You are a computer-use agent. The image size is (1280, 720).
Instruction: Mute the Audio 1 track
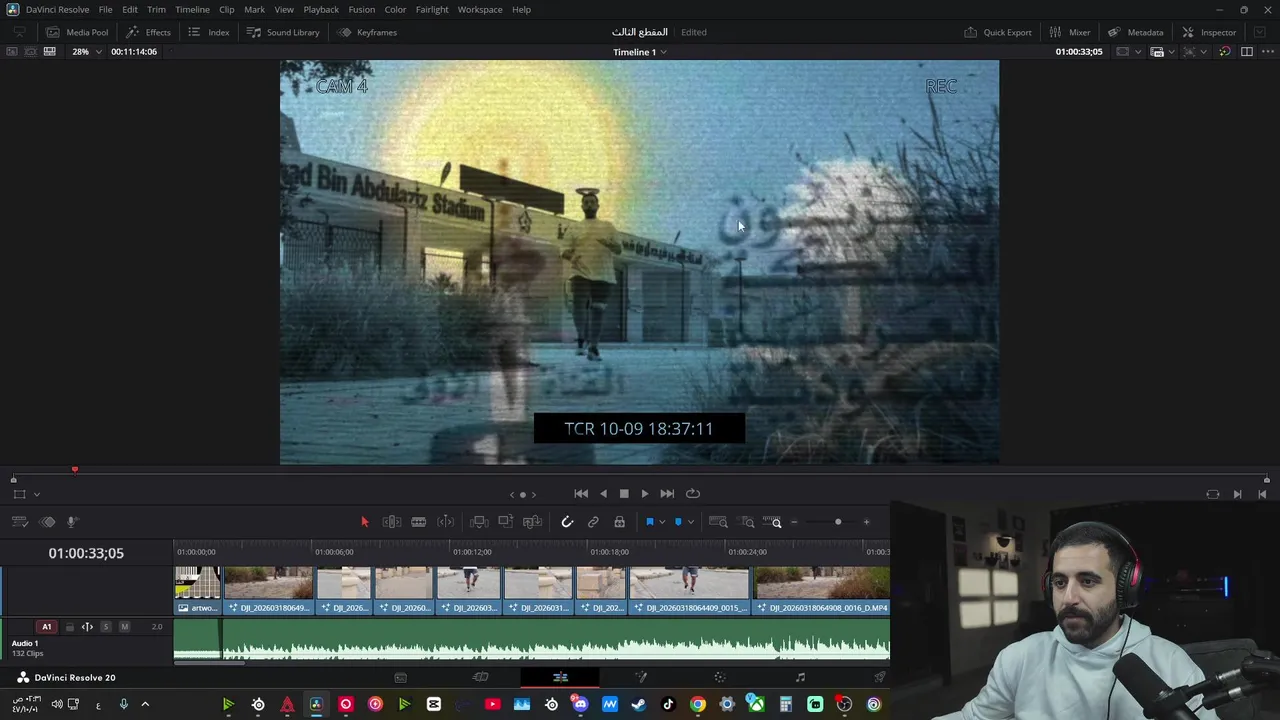(124, 627)
